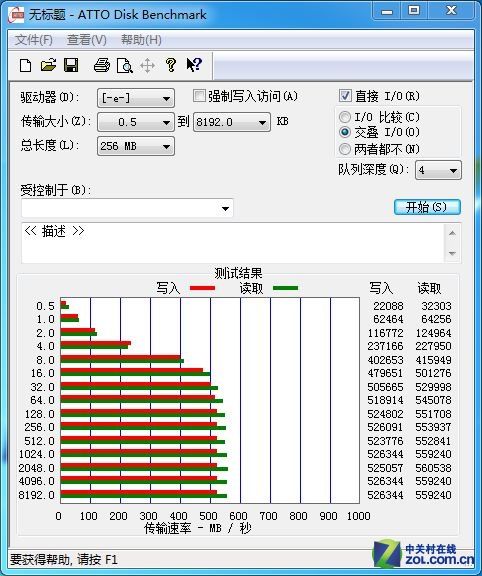Open the 查看(V) menu
The image size is (482, 576).
tap(87, 40)
